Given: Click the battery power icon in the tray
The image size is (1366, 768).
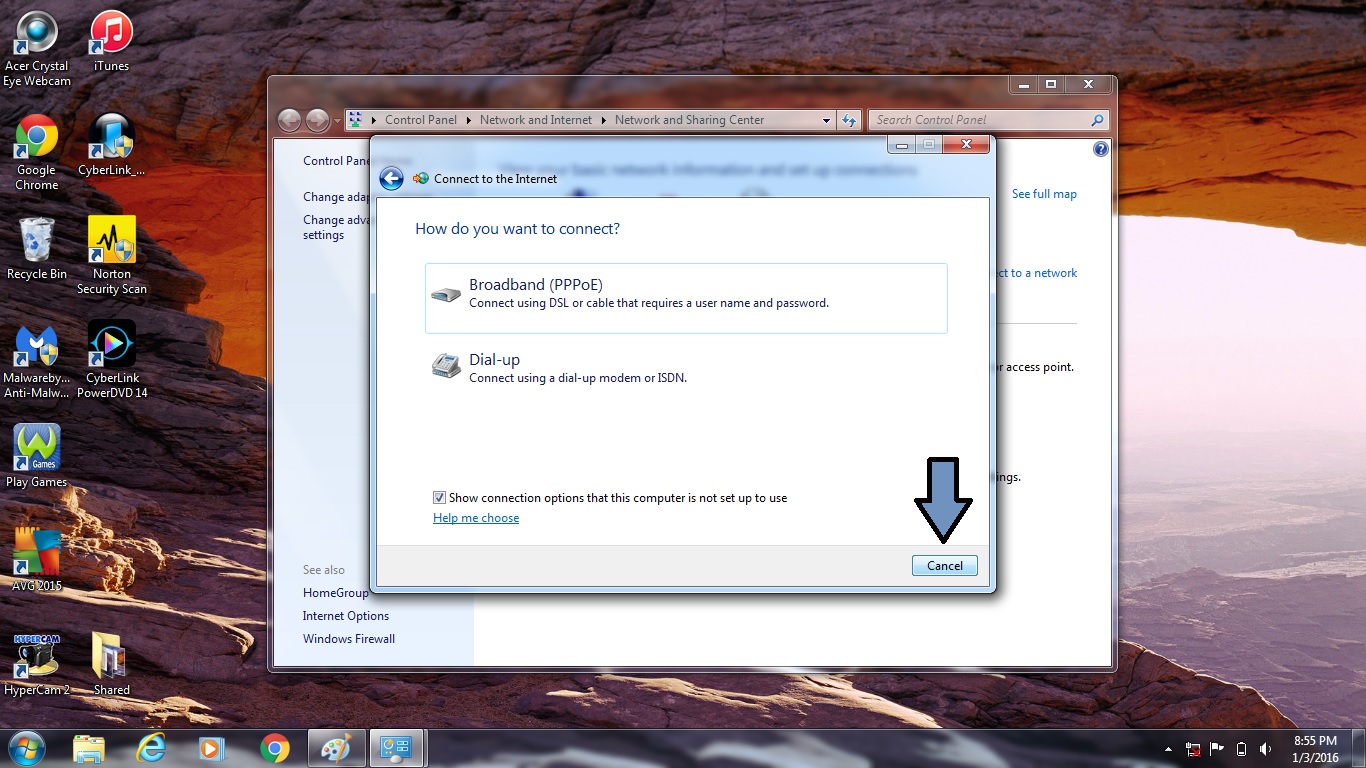Looking at the screenshot, I should pos(1241,749).
